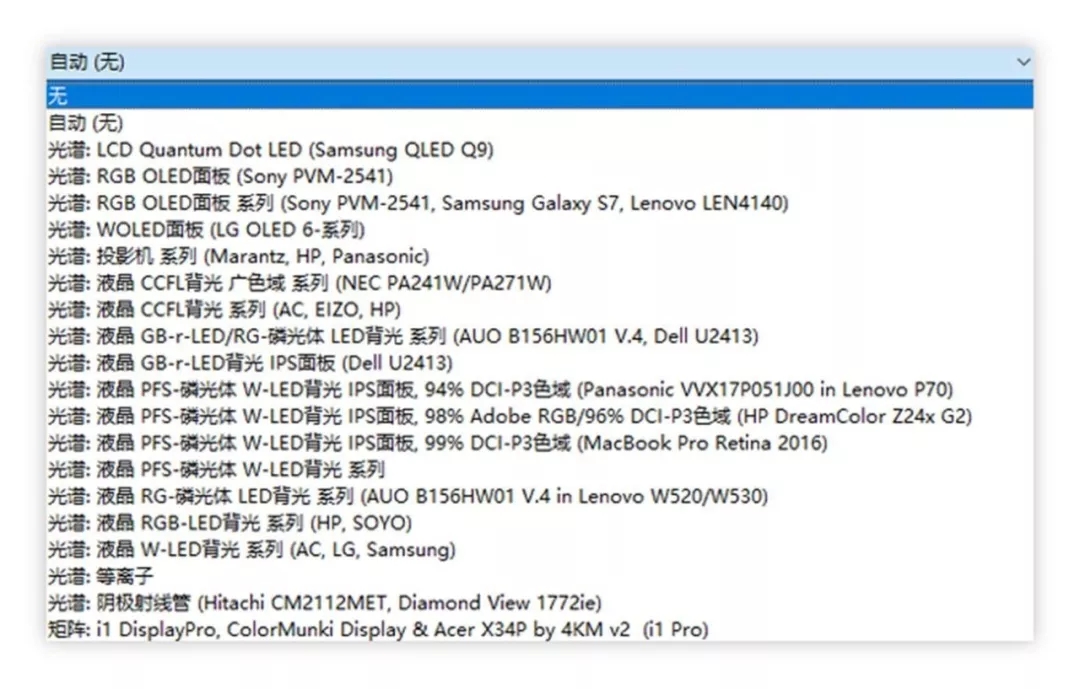Select RG-磷光体 LED背光 Lenovo W520/W530 entry

pyautogui.click(x=408, y=496)
